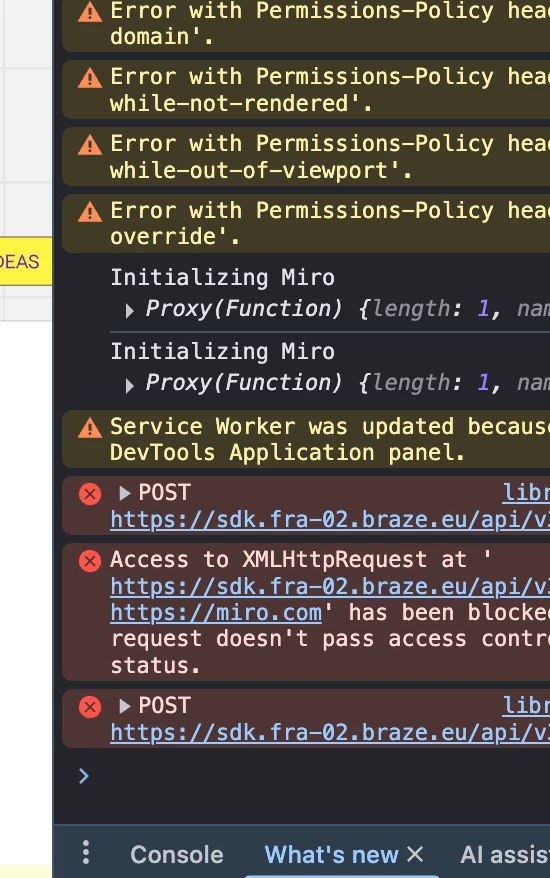Select the second 'Initializing Miro' log text
This screenshot has height=878, width=550.
point(222,352)
